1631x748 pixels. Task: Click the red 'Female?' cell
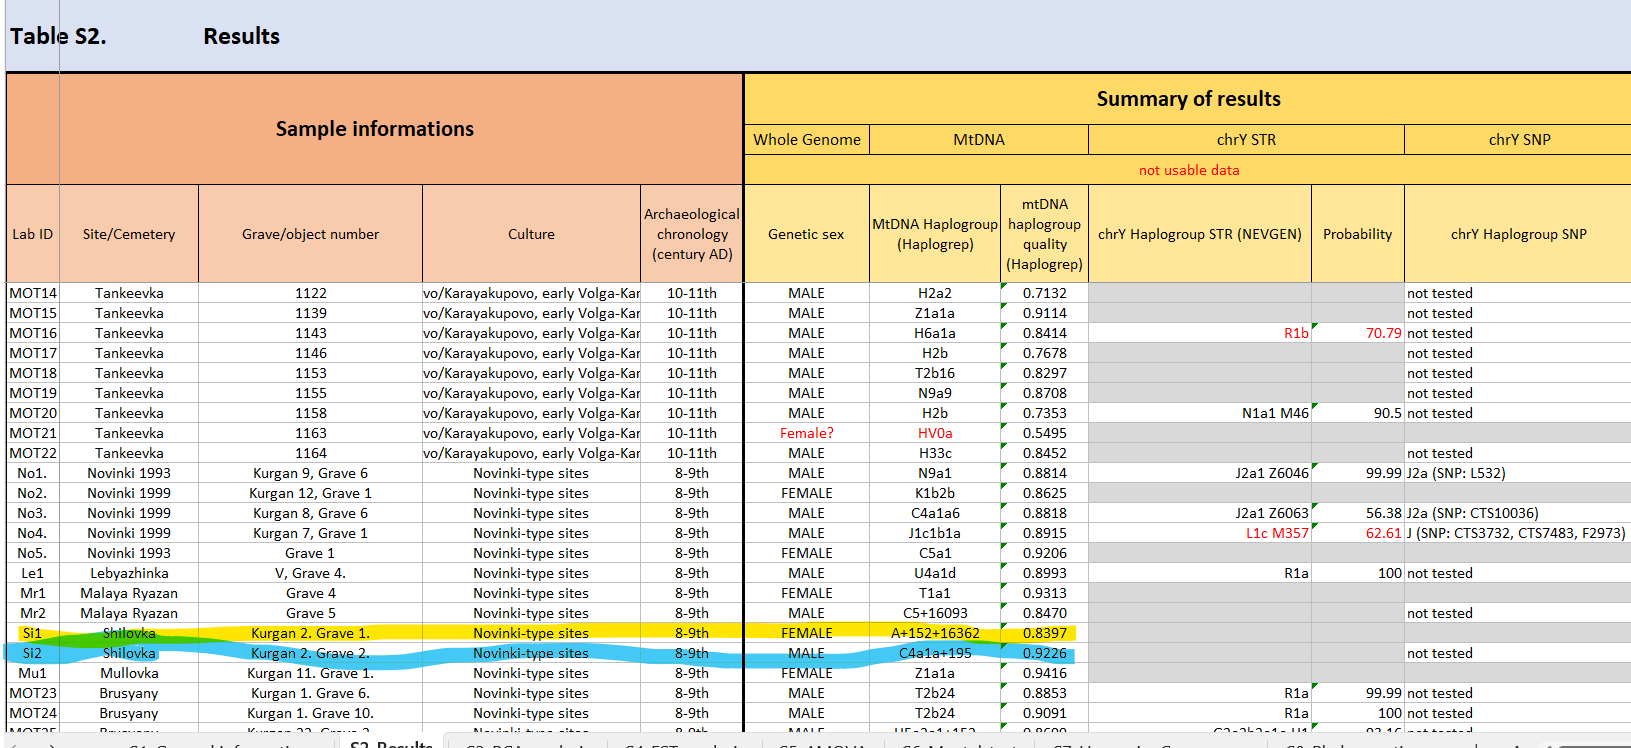[806, 433]
